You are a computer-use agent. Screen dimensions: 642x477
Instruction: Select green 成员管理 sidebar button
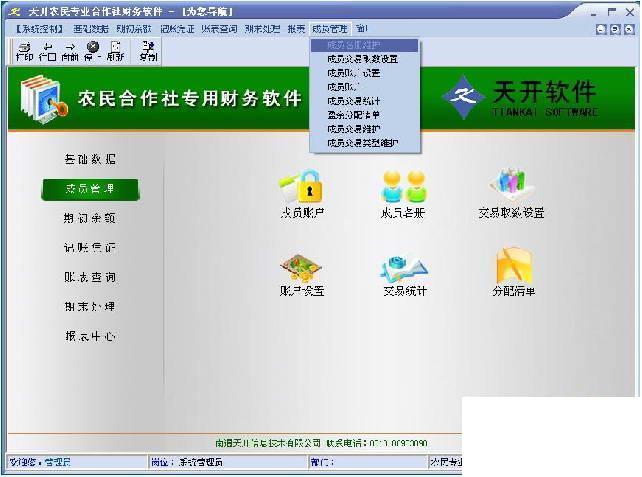point(90,190)
